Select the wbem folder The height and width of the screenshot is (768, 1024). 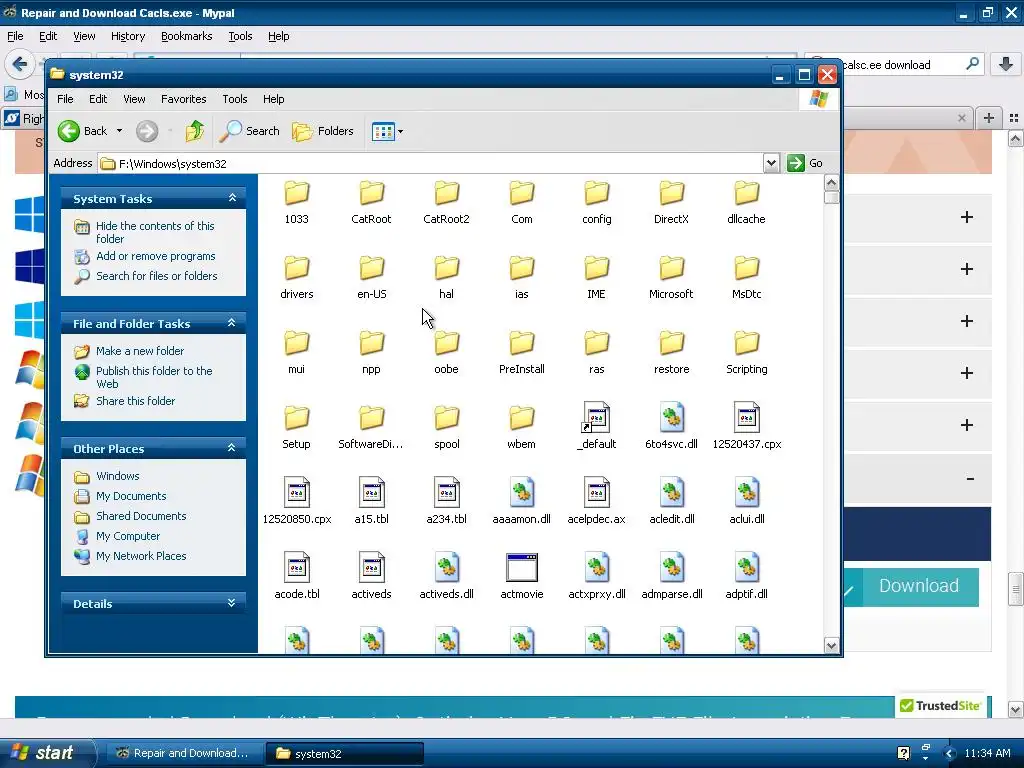(522, 428)
